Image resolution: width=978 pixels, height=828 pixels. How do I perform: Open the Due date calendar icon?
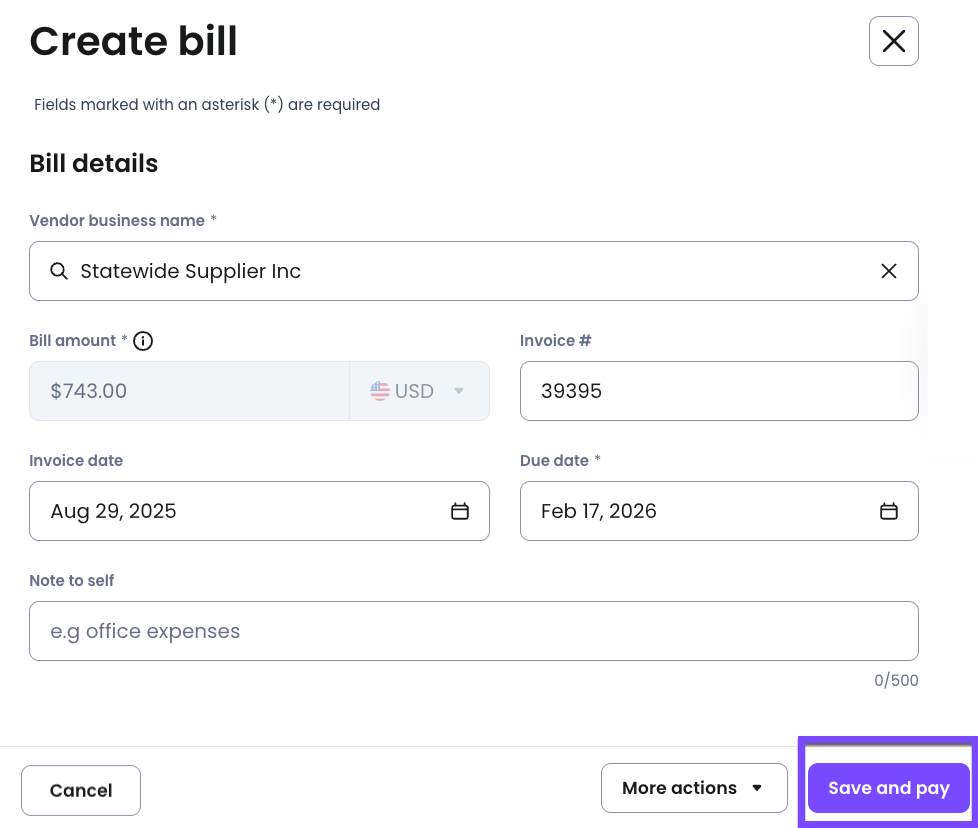[888, 511]
